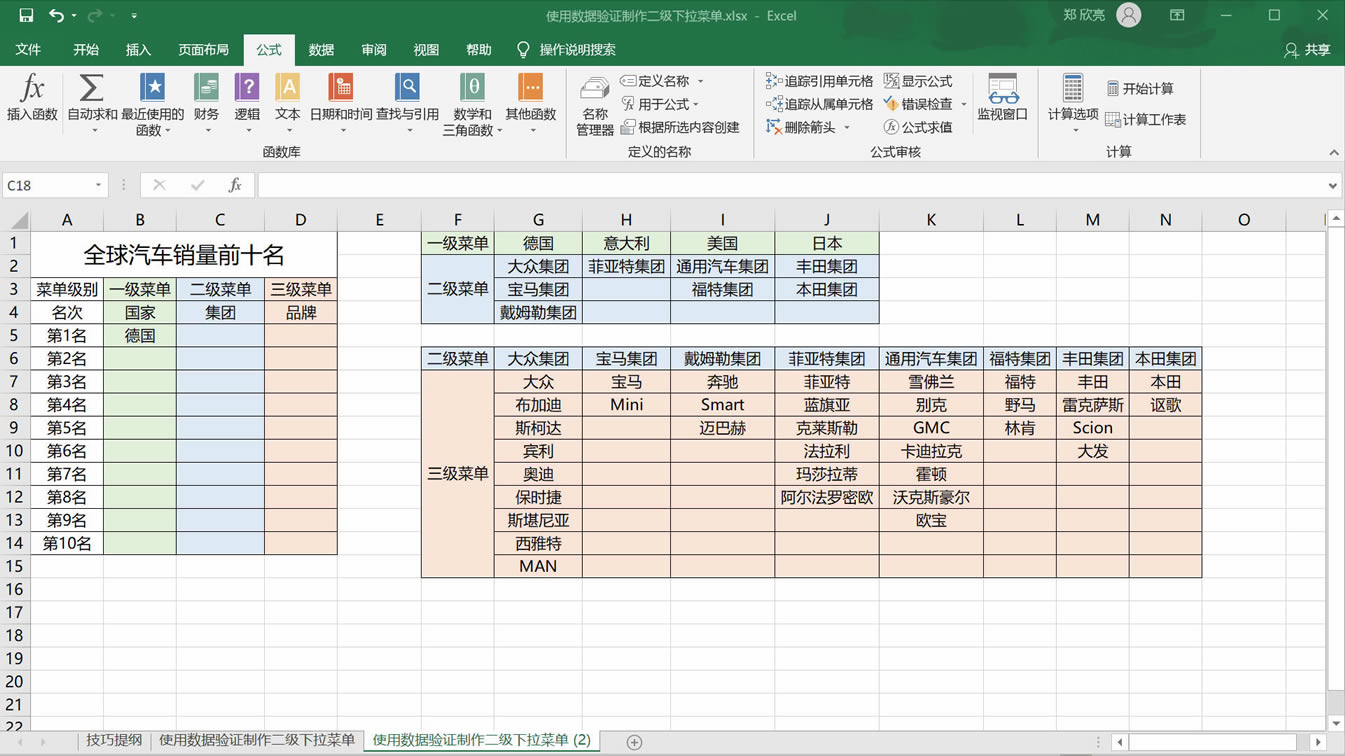The height and width of the screenshot is (756, 1345).
Task: Toggle Show Formulas (显示公式)
Action: click(918, 81)
